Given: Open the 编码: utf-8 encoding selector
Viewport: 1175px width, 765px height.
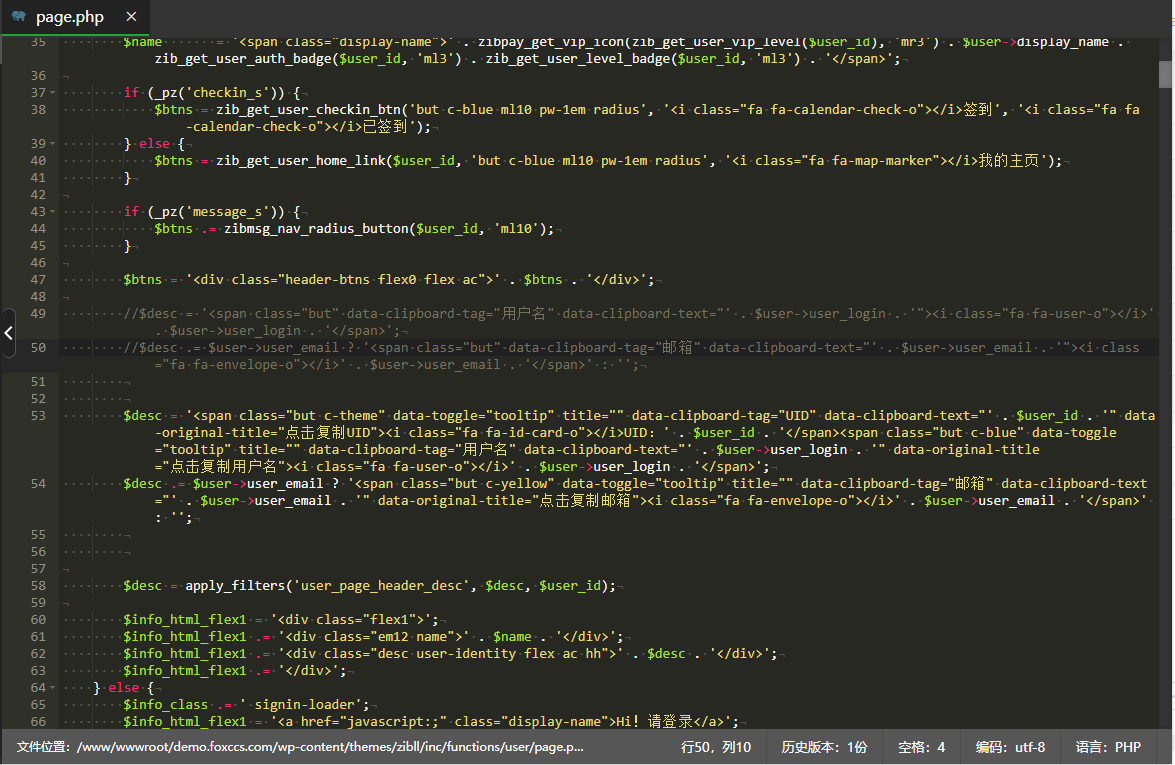Looking at the screenshot, I should coord(1010,747).
